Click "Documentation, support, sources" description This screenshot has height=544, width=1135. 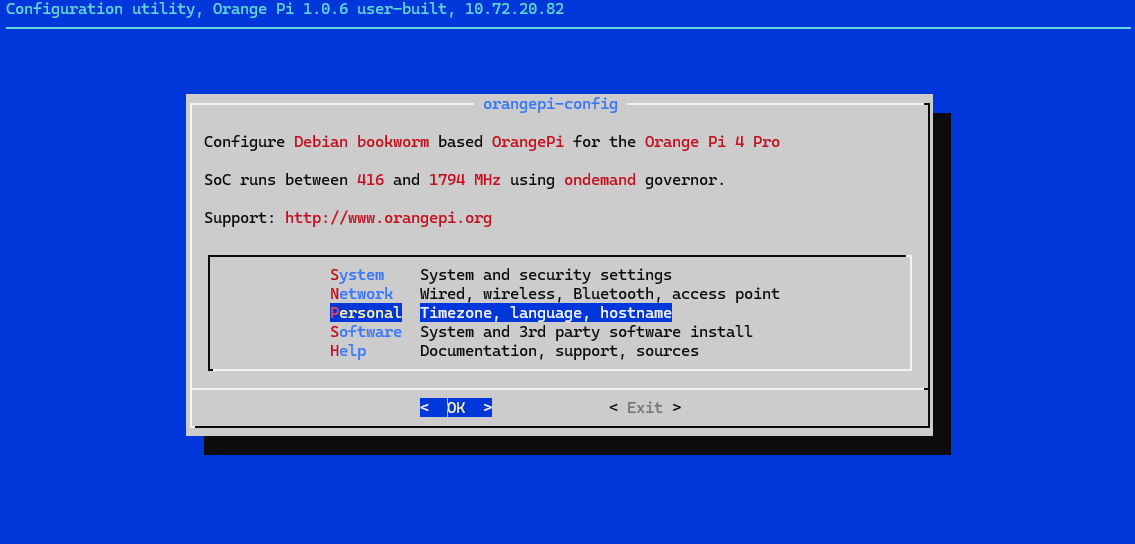tap(560, 351)
